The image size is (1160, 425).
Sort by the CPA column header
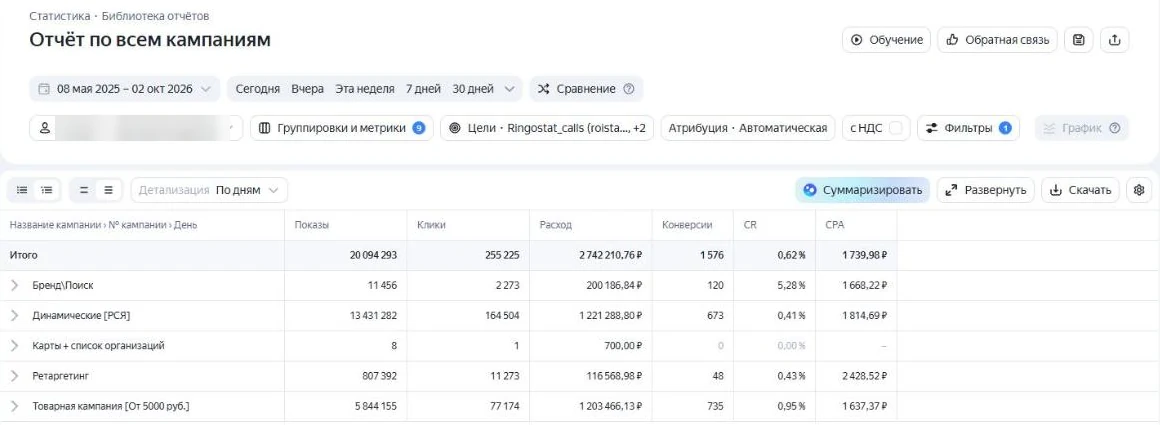(x=834, y=225)
